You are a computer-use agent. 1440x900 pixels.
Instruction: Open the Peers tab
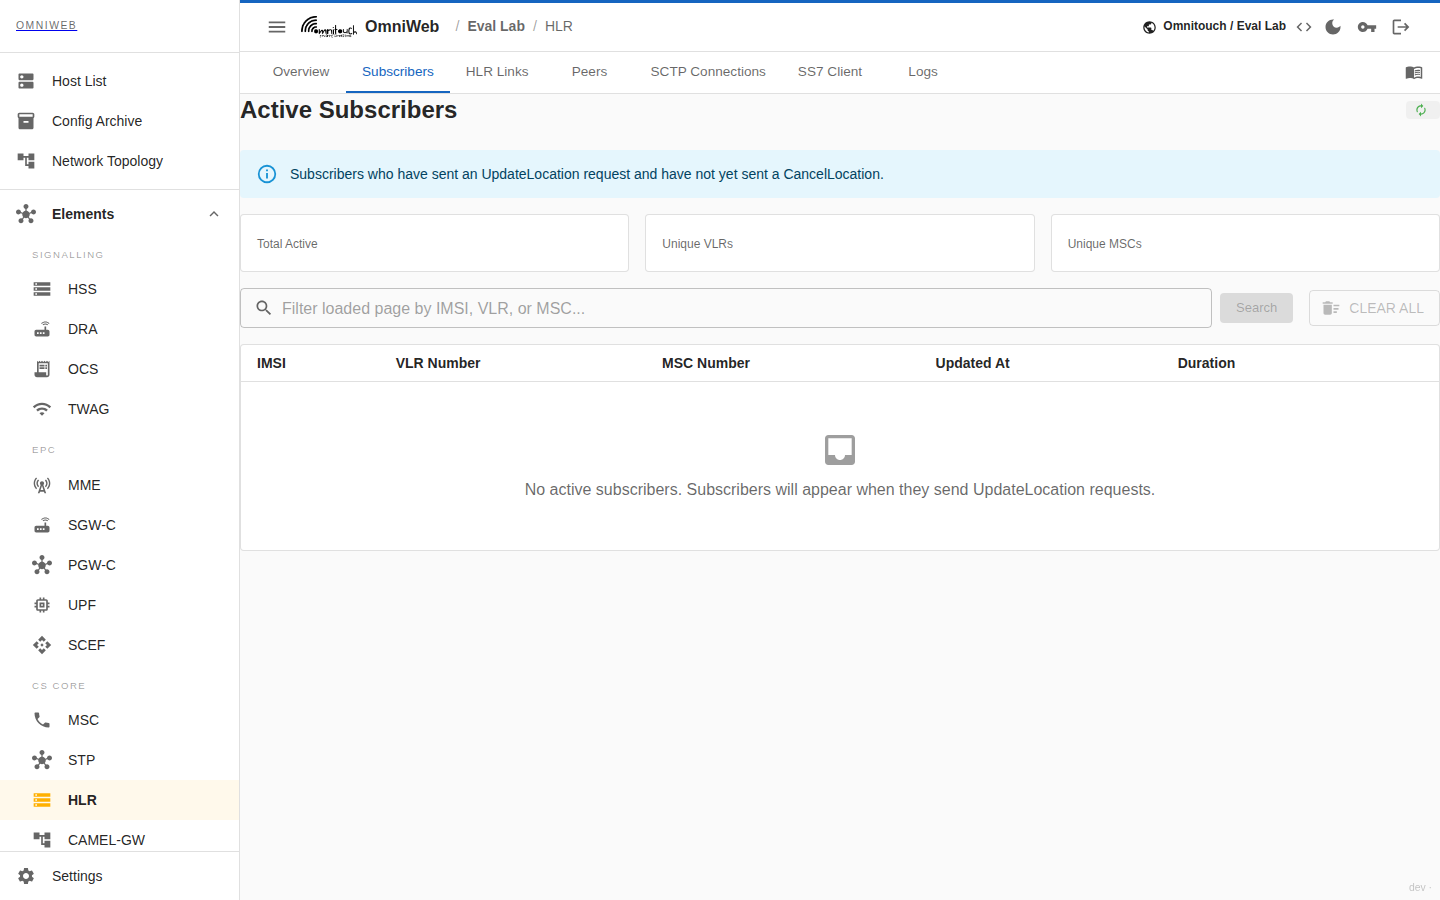point(590,72)
